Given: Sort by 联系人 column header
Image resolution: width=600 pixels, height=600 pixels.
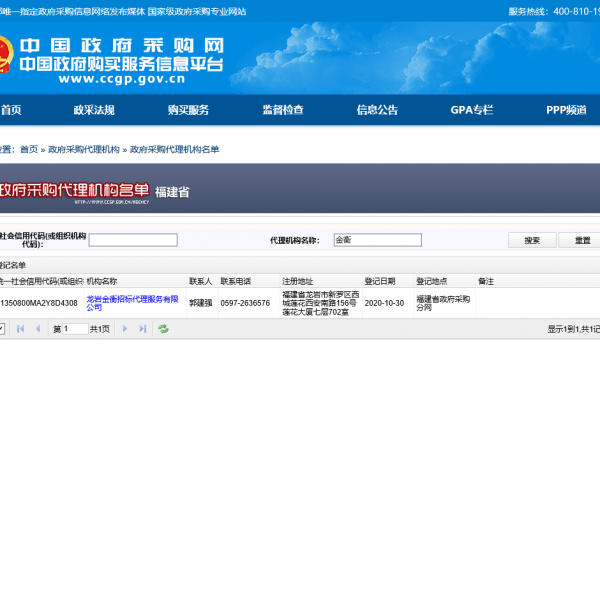Looking at the screenshot, I should (x=202, y=281).
